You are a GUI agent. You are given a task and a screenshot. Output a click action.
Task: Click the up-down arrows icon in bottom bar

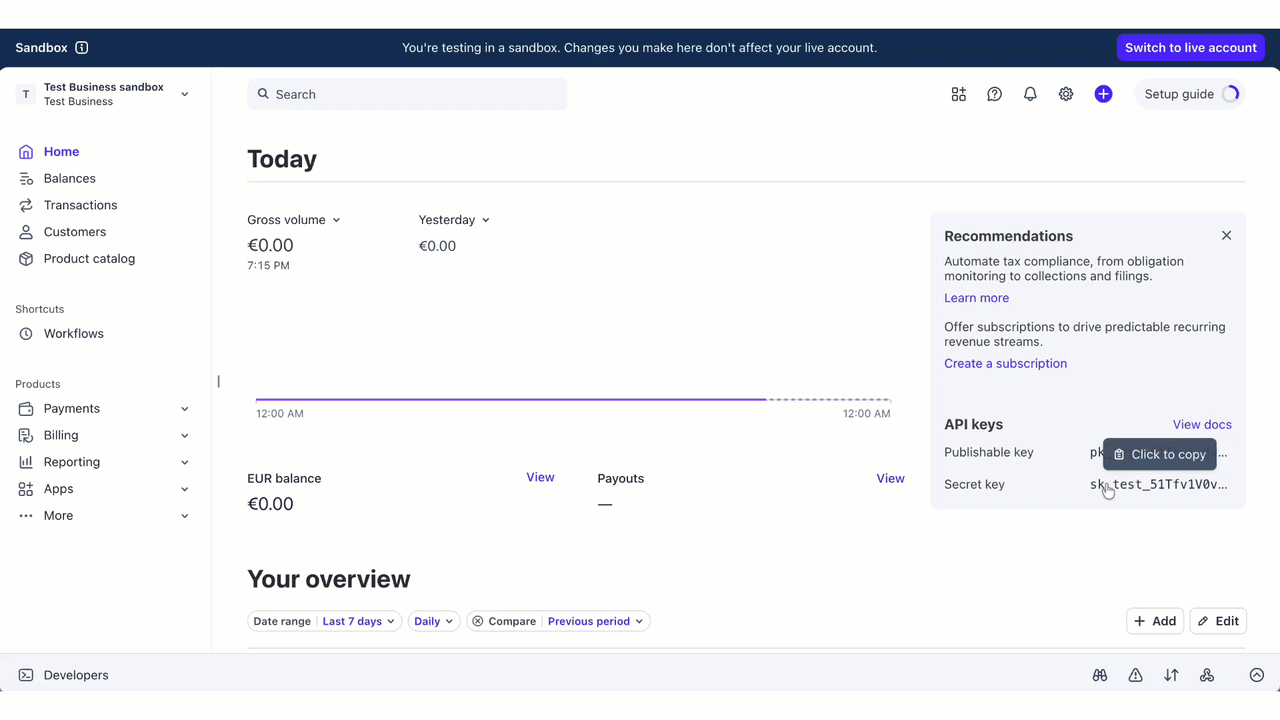coord(1171,675)
